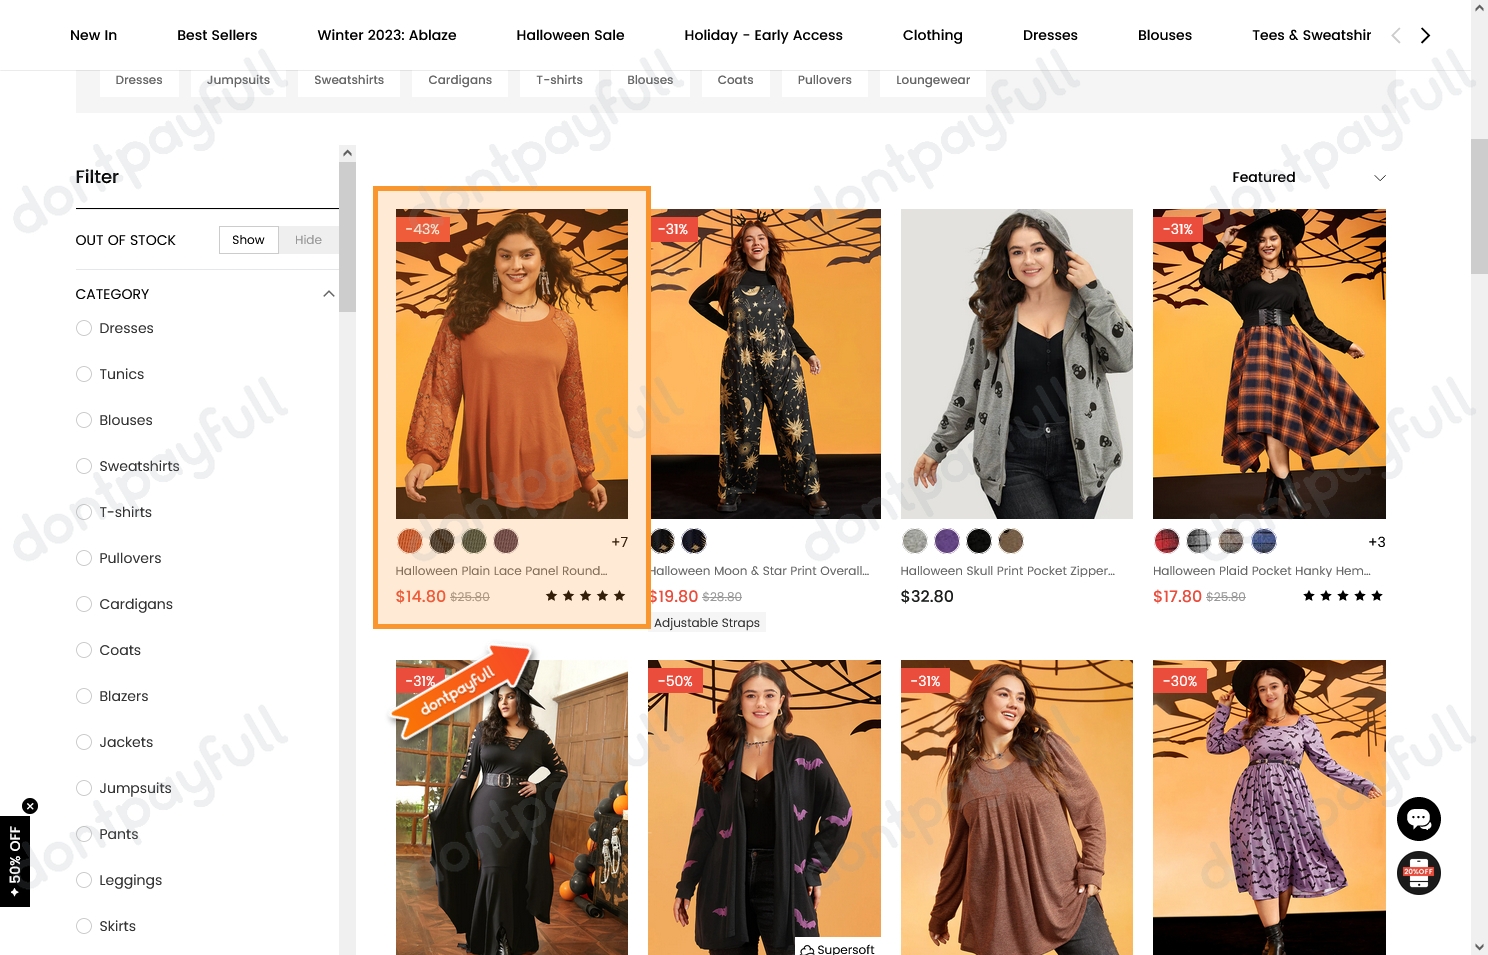Image resolution: width=1488 pixels, height=955 pixels.
Task: Open the chat widget
Action: tap(1418, 818)
